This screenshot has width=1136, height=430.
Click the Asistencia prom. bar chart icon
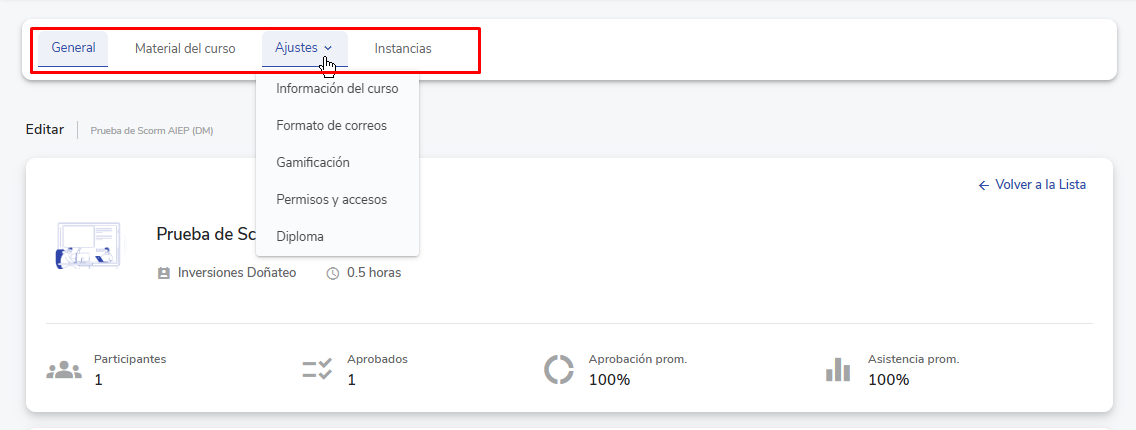tap(838, 370)
